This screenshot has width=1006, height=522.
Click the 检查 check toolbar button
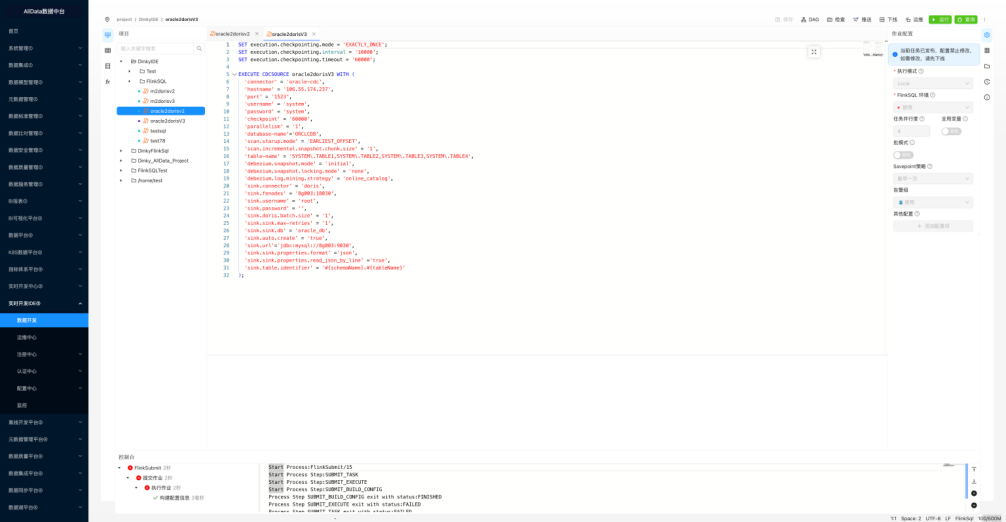click(836, 19)
